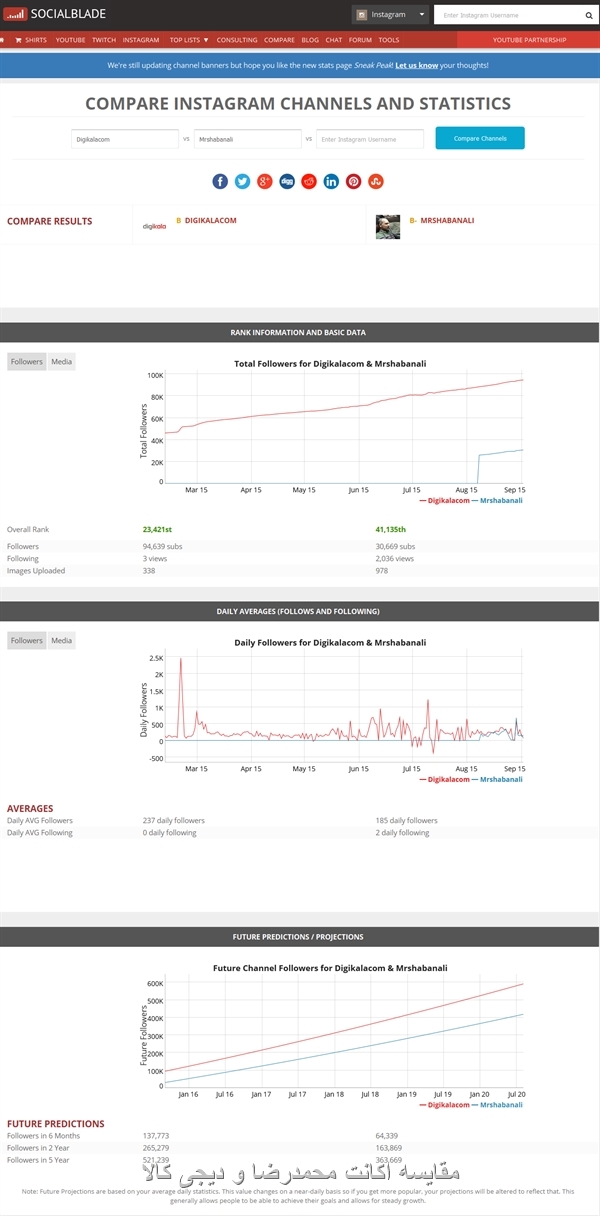Image resolution: width=600 pixels, height=1216 pixels.
Task: Toggle Mrshabanali legend in Future Followers chart
Action: (x=497, y=1105)
